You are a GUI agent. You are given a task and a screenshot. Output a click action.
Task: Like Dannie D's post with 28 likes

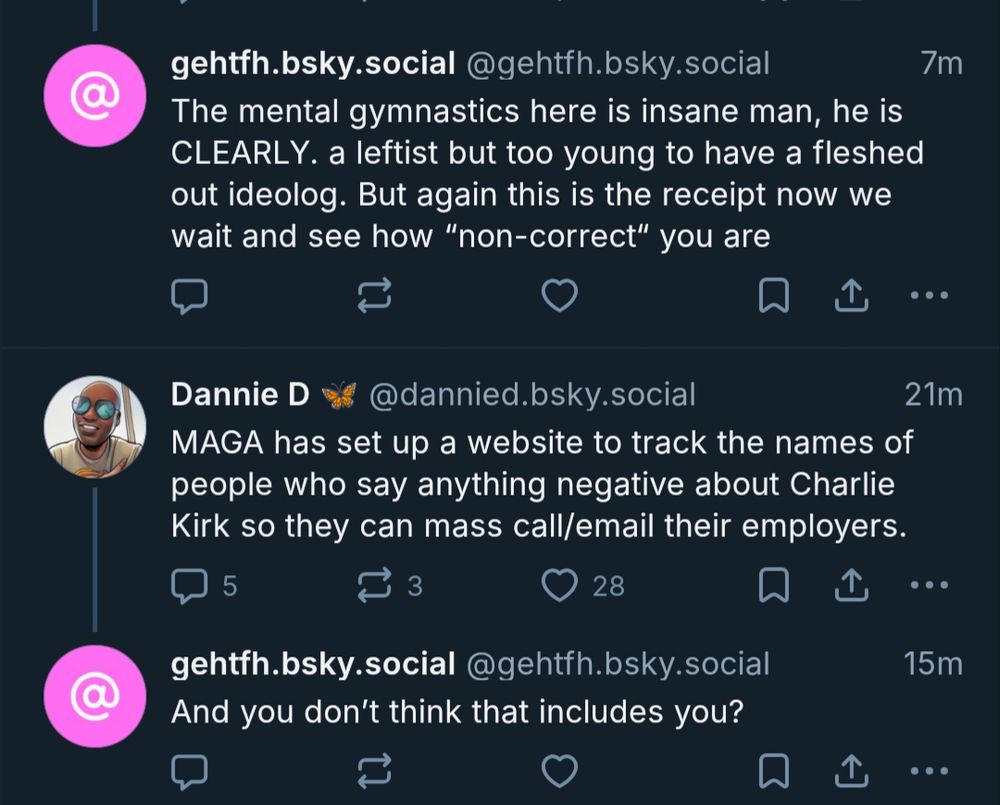[559, 585]
